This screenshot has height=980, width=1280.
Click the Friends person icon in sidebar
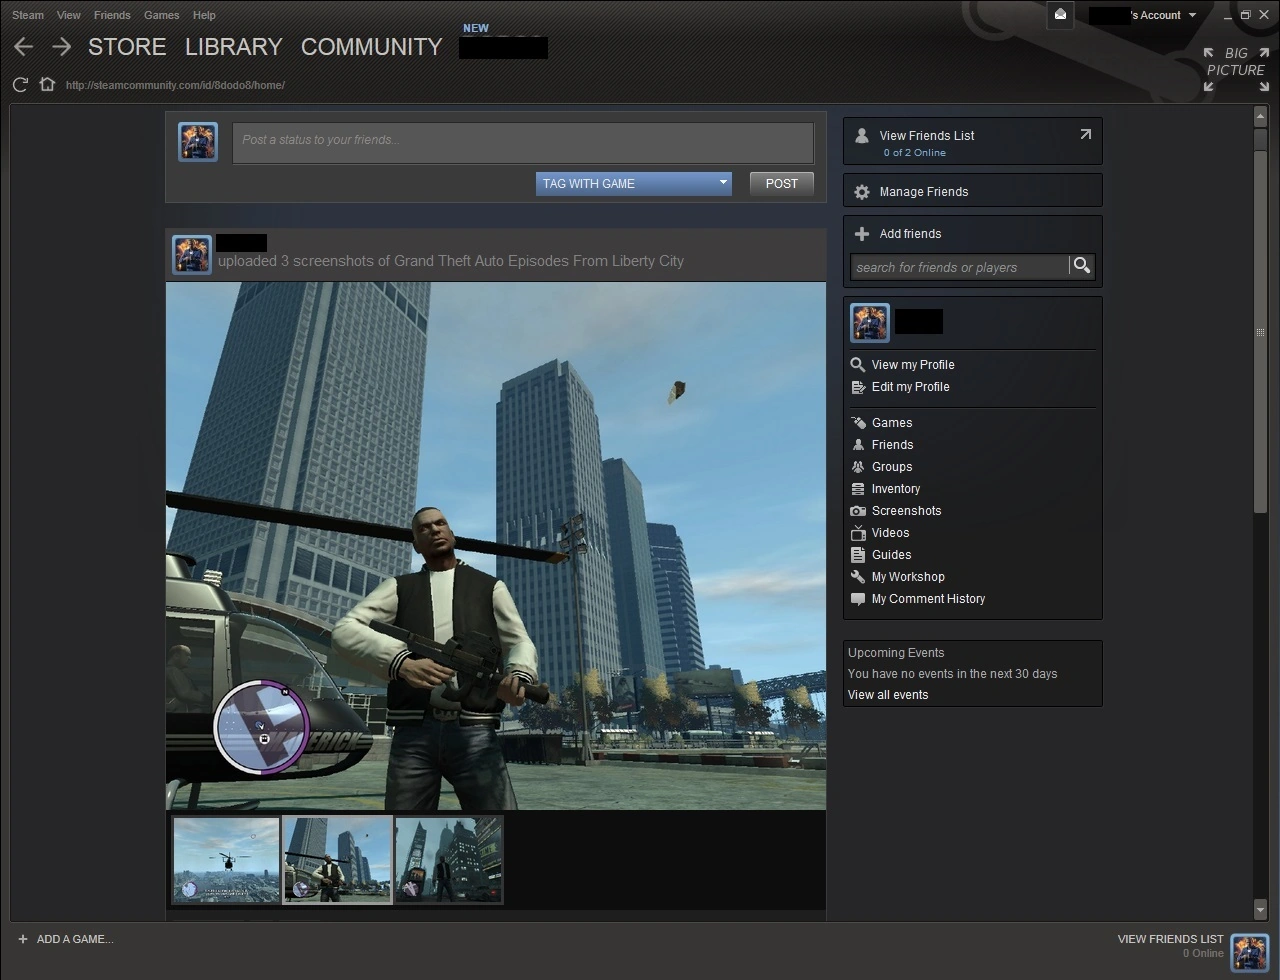(858, 445)
